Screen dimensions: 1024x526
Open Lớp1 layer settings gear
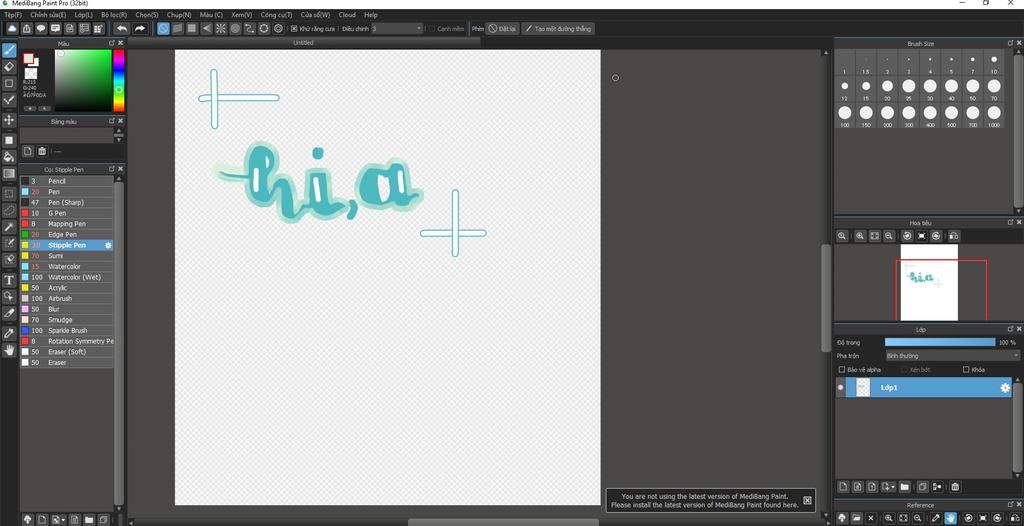(1005, 388)
